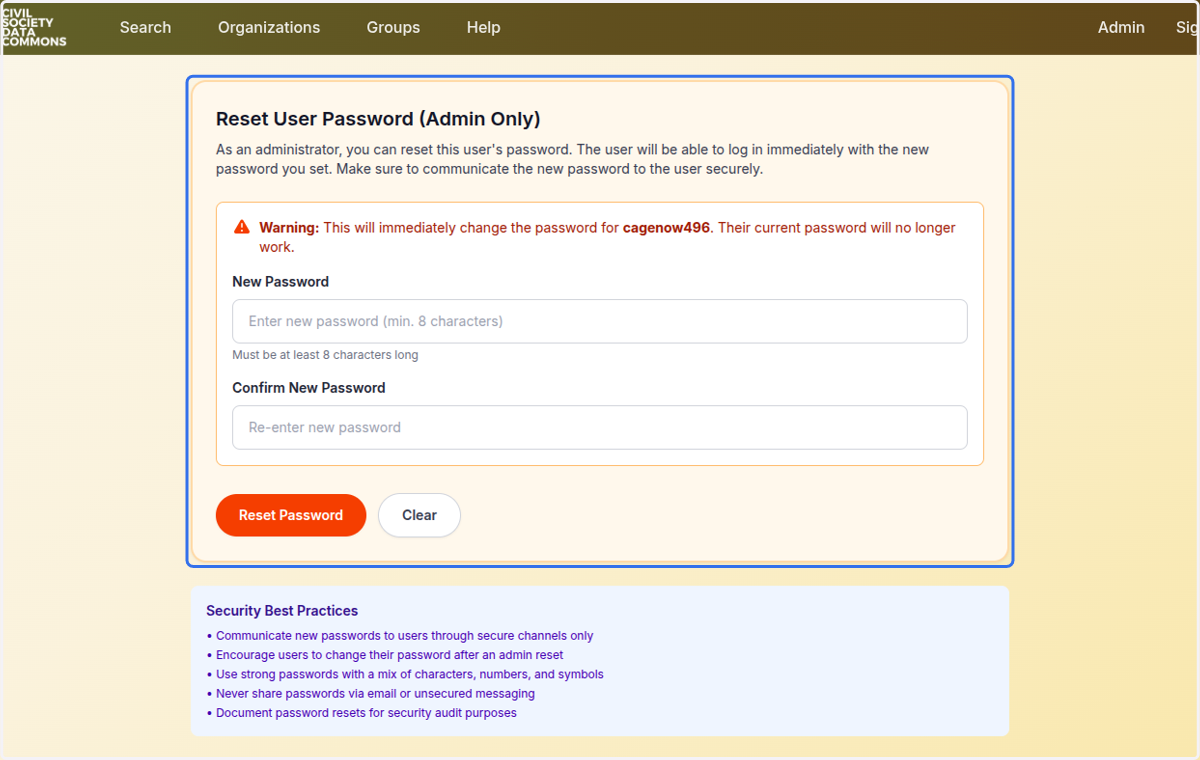Open the Help nav link

tap(483, 28)
